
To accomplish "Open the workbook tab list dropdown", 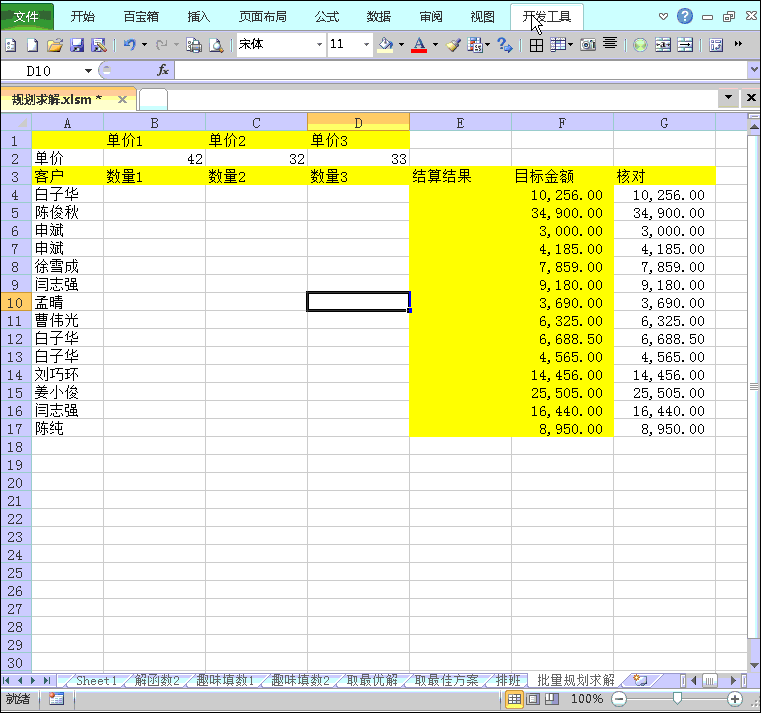I will pyautogui.click(x=728, y=98).
